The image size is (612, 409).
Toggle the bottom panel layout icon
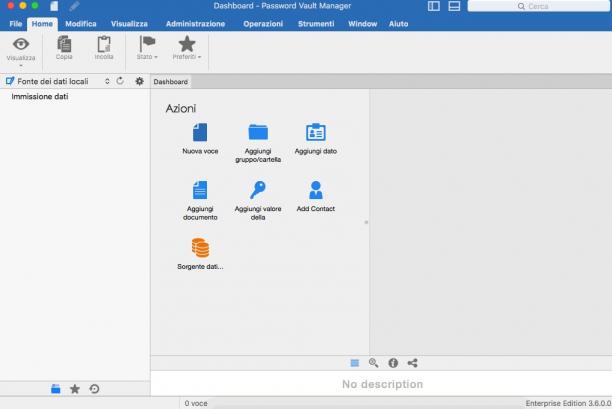click(454, 6)
